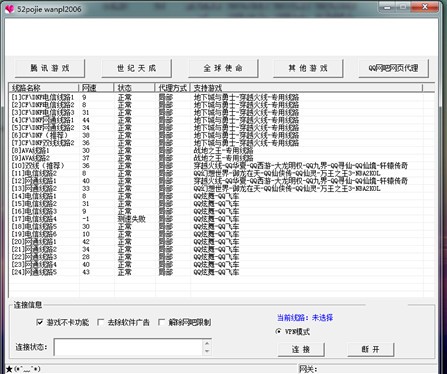Click inside the 连接状态 text field
The width and height of the screenshot is (447, 374).
point(128,347)
